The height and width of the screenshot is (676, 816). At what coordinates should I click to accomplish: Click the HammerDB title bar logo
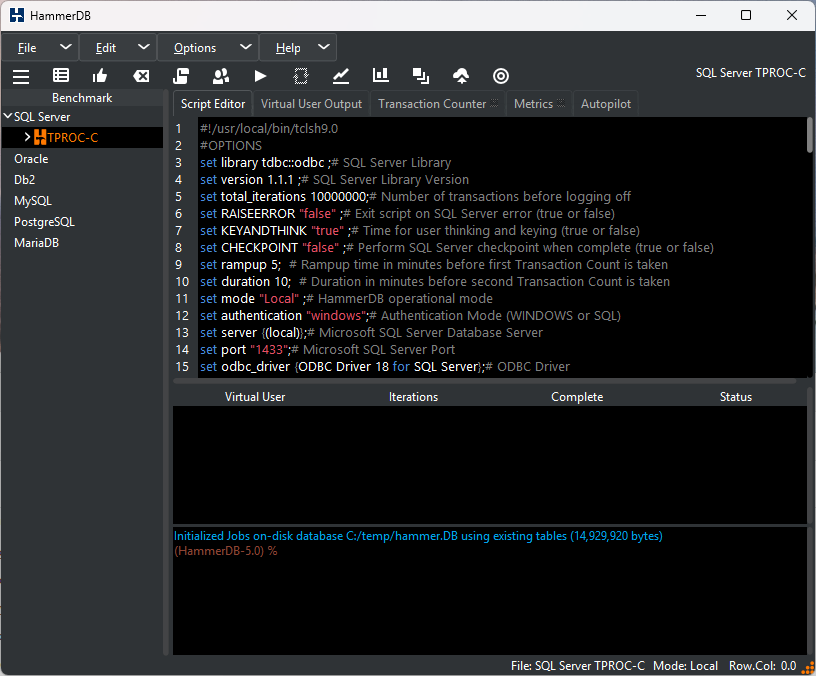point(17,15)
